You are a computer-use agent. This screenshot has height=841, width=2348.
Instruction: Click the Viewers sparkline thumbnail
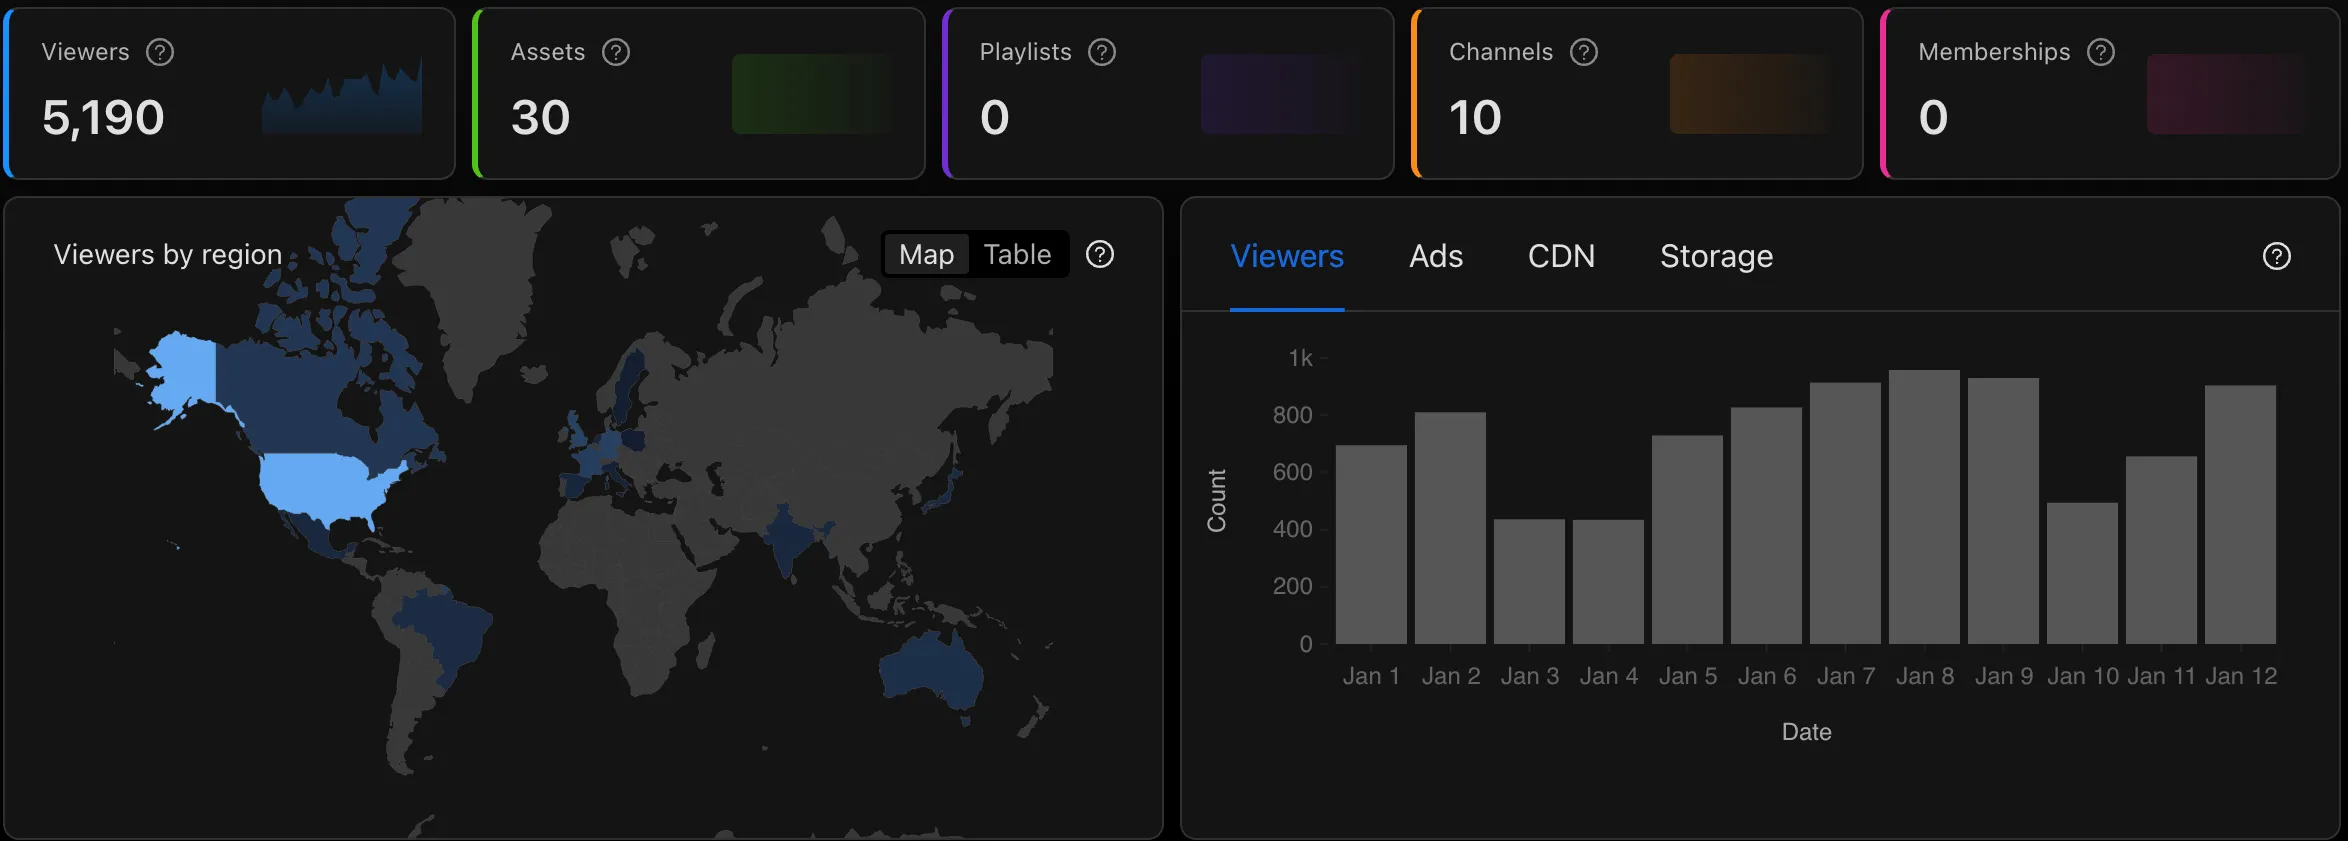point(342,94)
